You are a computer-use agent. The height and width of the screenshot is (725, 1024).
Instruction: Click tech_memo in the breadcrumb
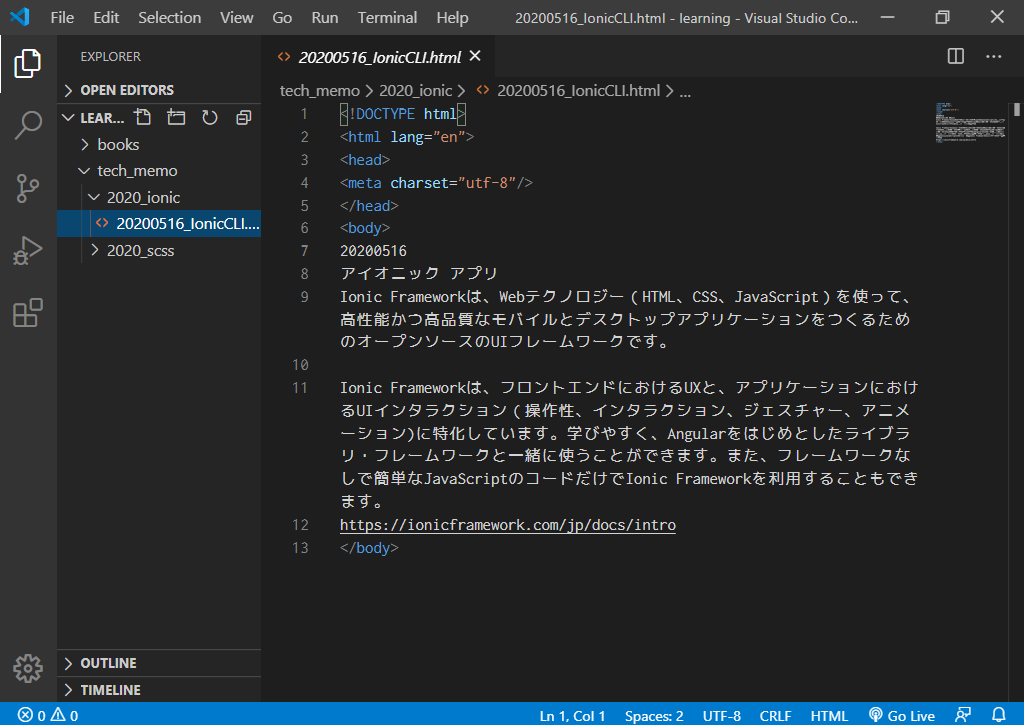[x=319, y=91]
